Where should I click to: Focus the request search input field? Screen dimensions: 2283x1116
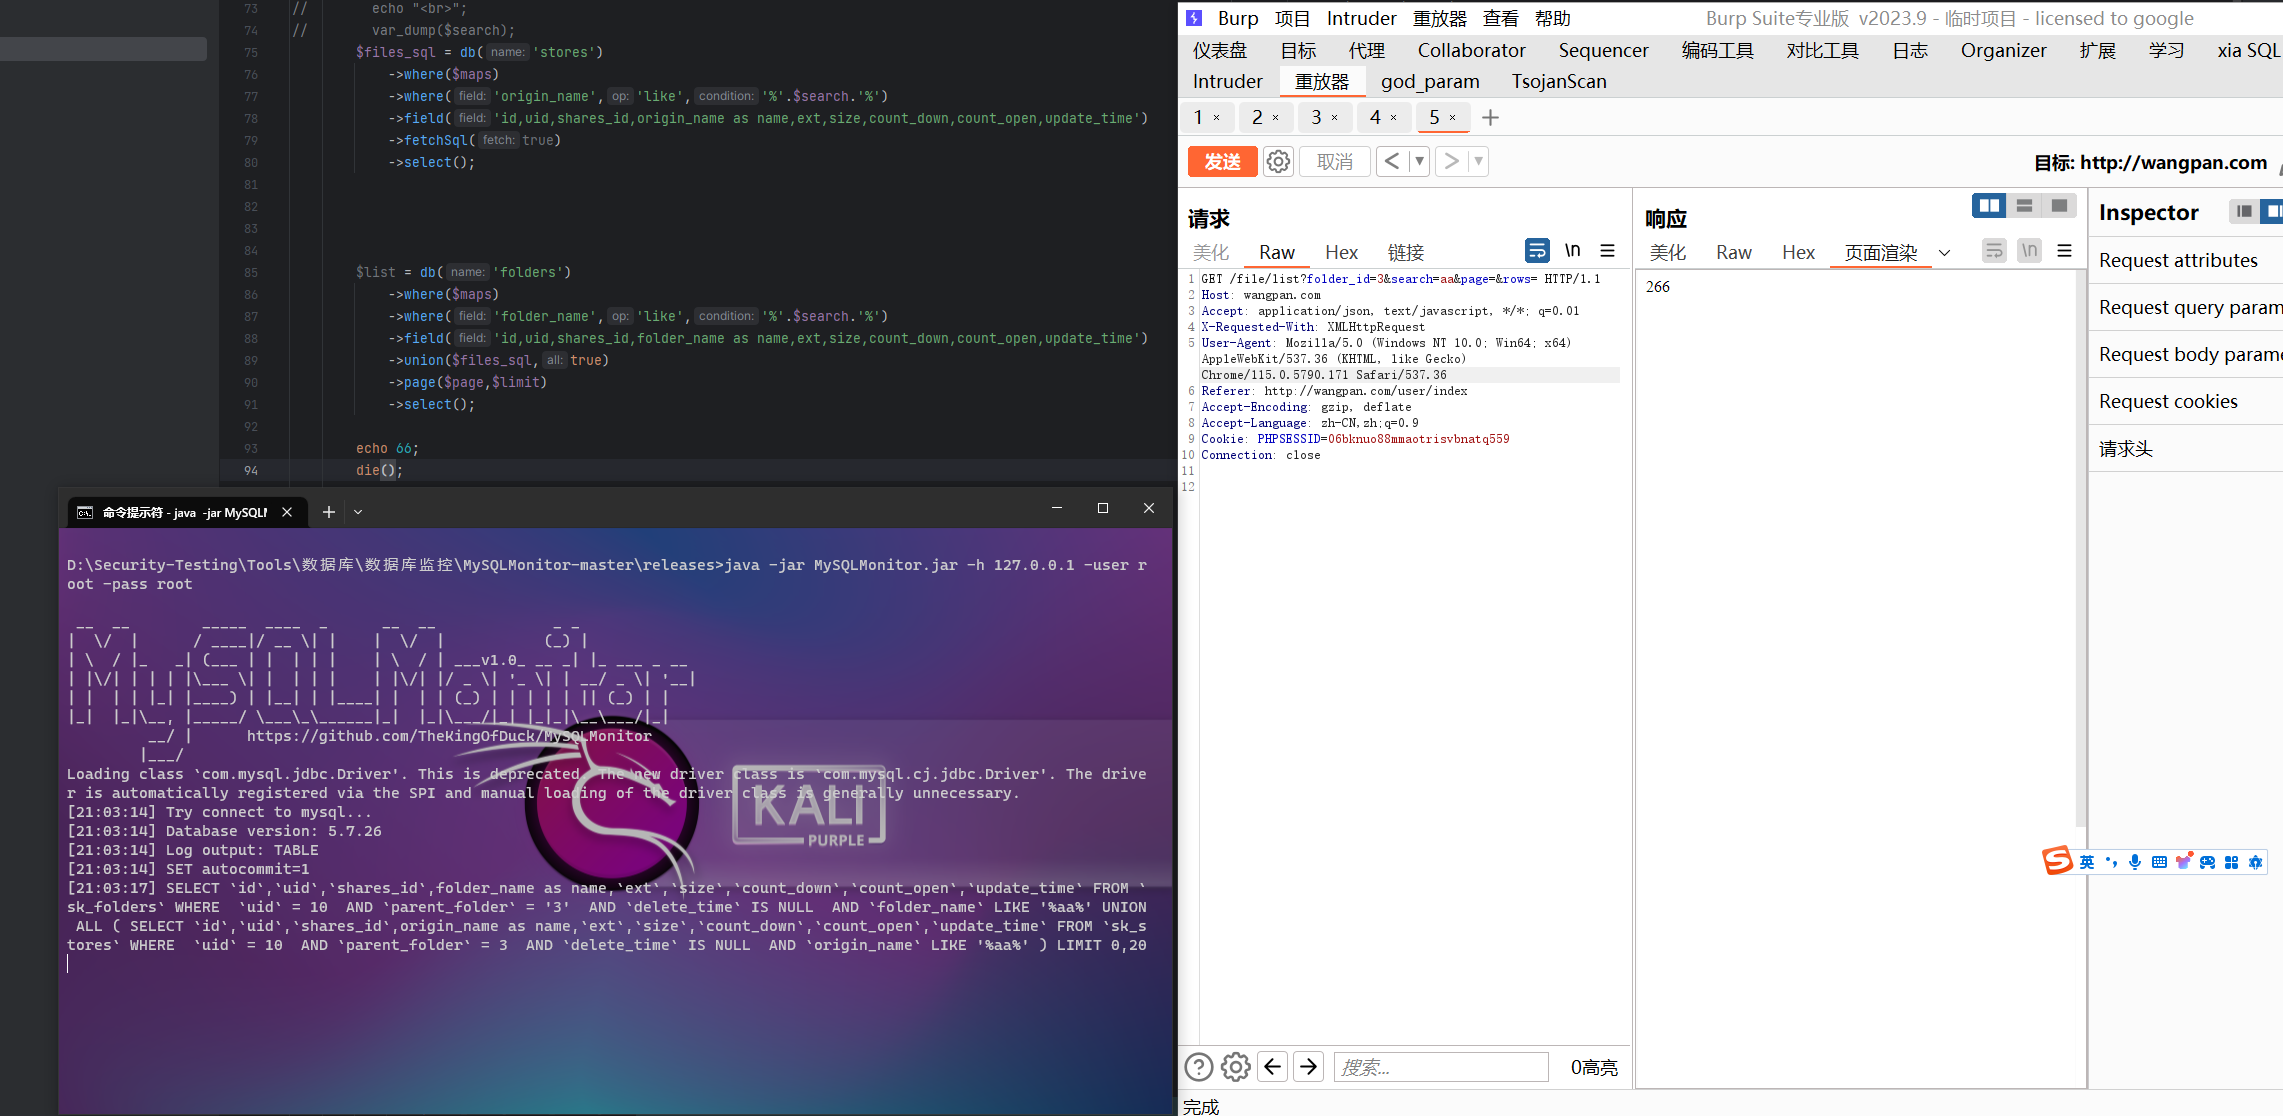coord(1441,1067)
